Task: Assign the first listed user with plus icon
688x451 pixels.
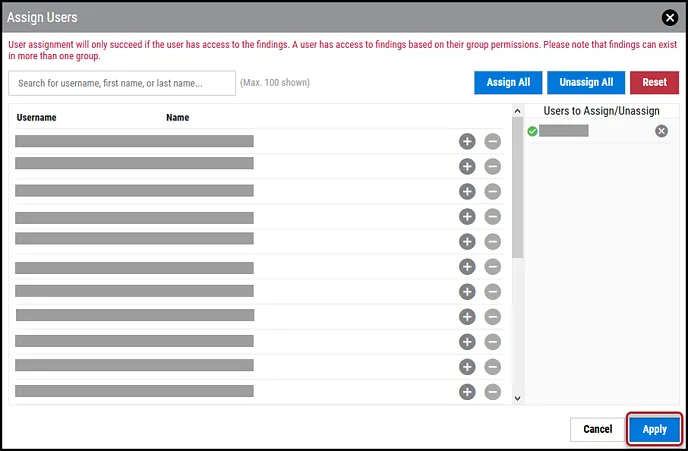Action: 467,141
